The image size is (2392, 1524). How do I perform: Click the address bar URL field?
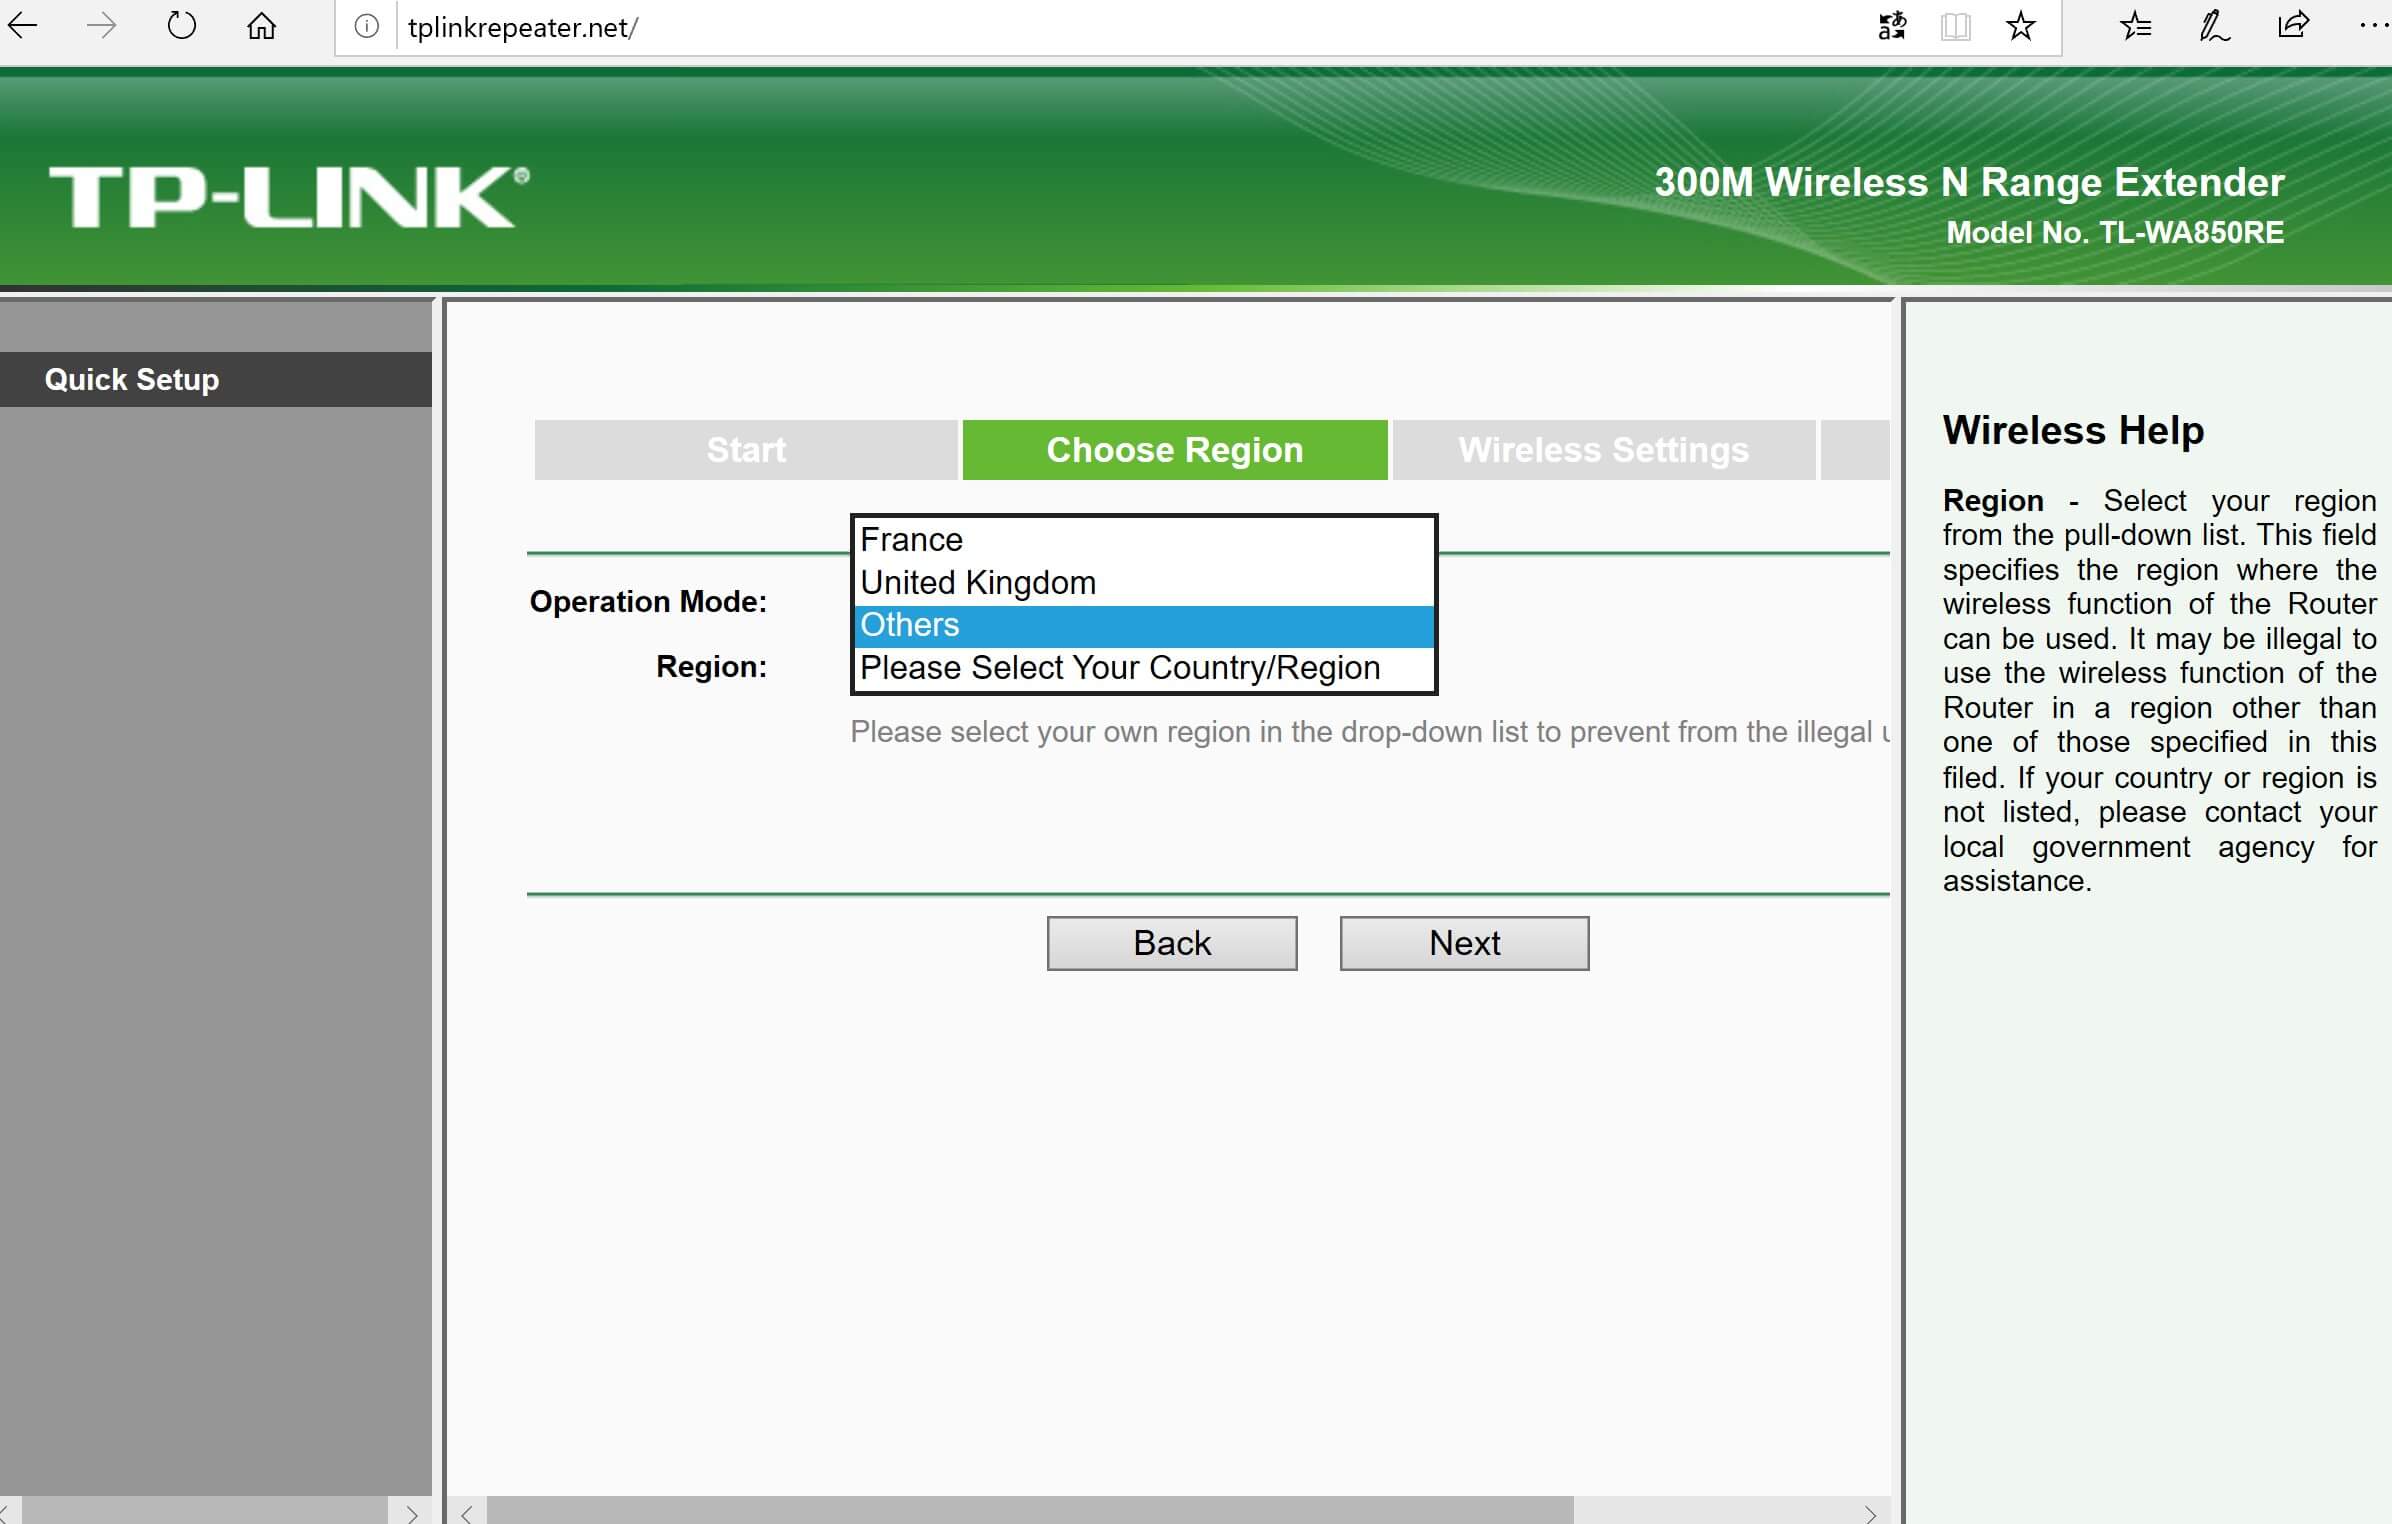1100,27
